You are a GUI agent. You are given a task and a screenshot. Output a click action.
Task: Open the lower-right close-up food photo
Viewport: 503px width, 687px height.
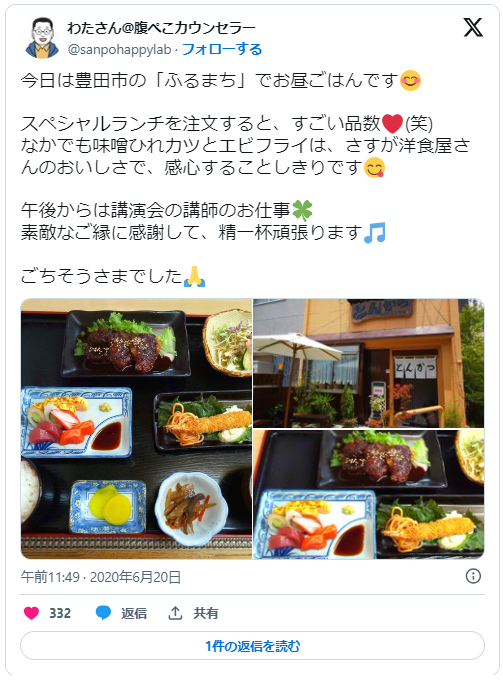369,494
